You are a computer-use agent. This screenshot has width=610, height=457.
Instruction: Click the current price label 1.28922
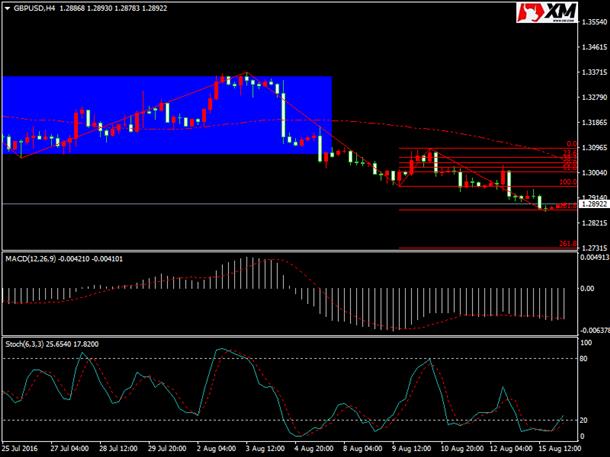[x=594, y=204]
